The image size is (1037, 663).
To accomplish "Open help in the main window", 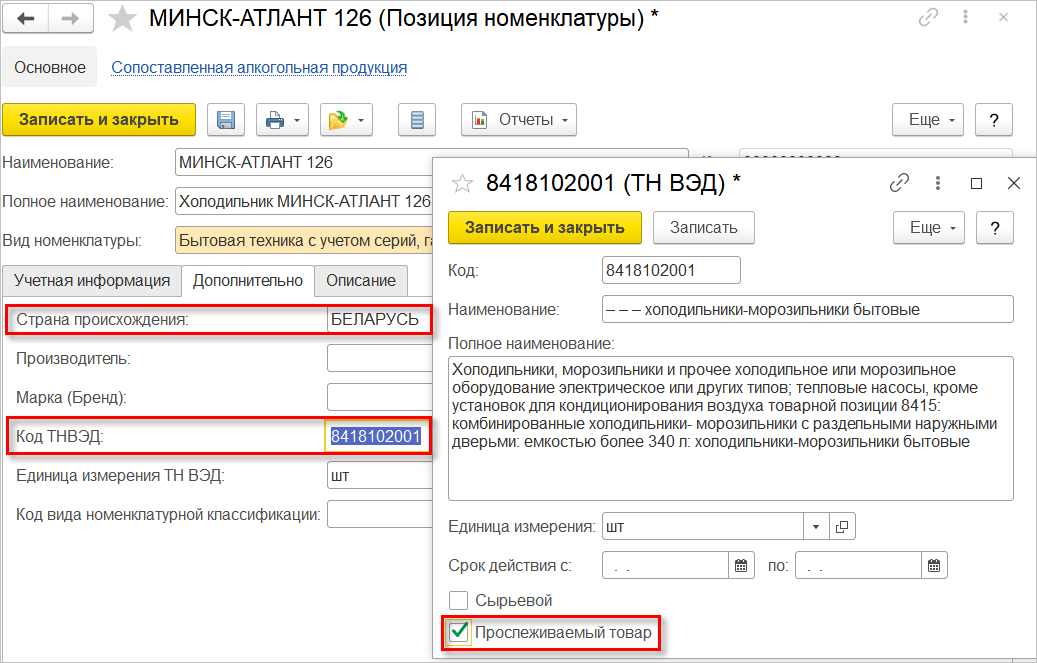I will click(993, 120).
